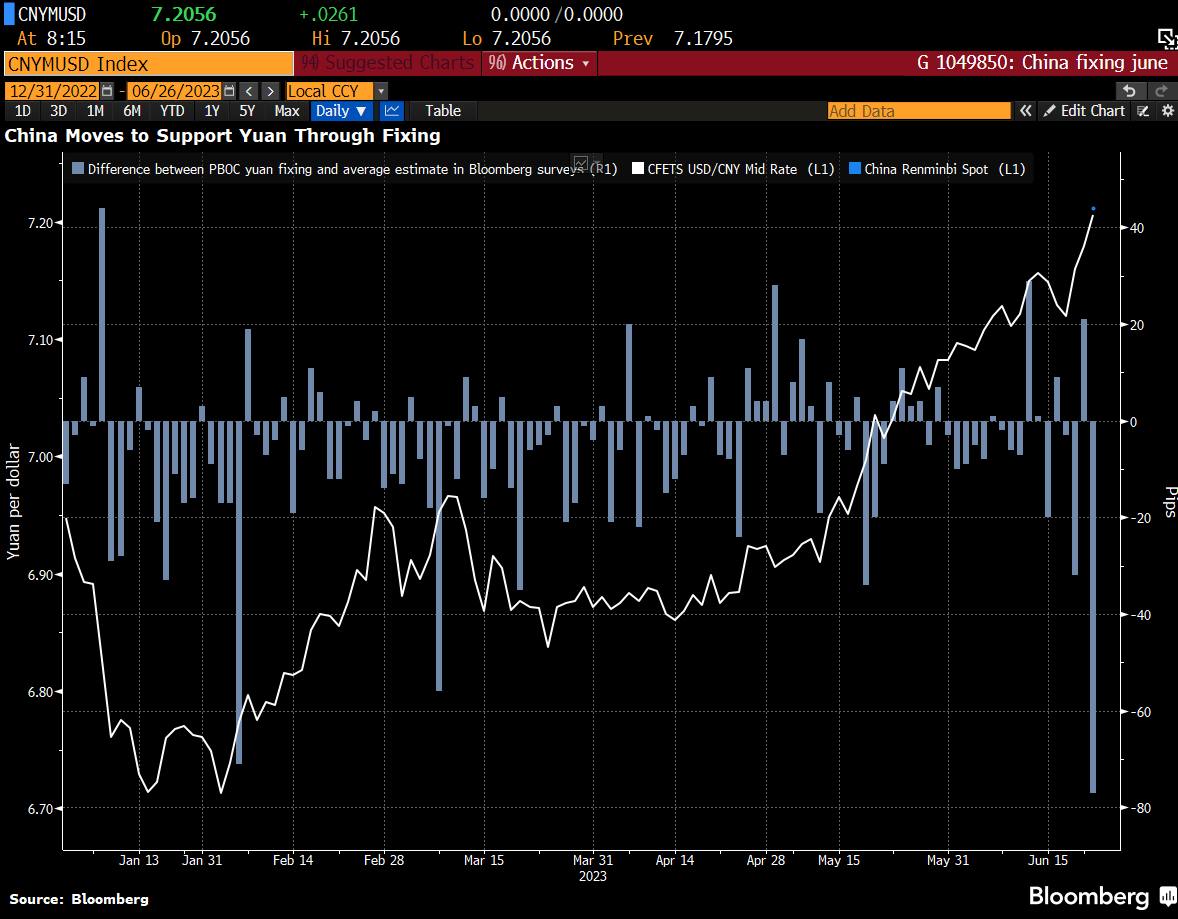
Task: Click the Source: Bloomberg text
Action: tap(79, 899)
